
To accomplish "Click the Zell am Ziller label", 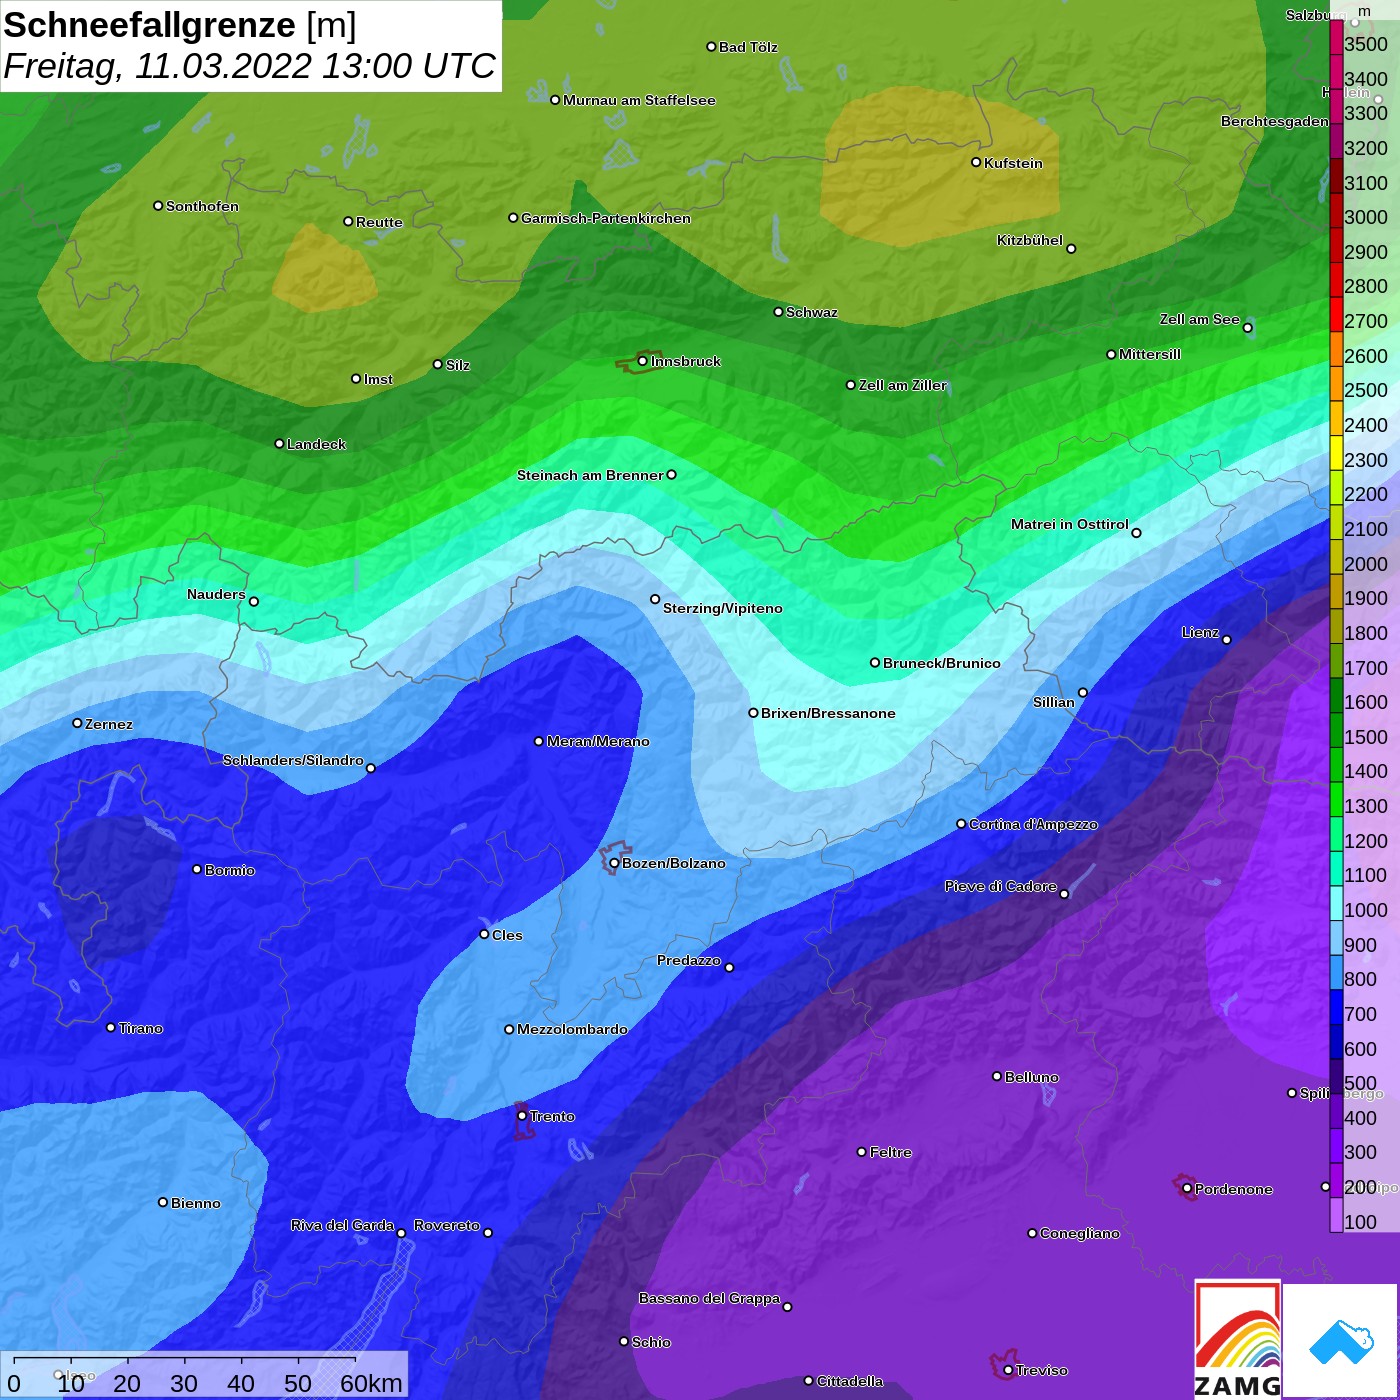I will point(903,385).
